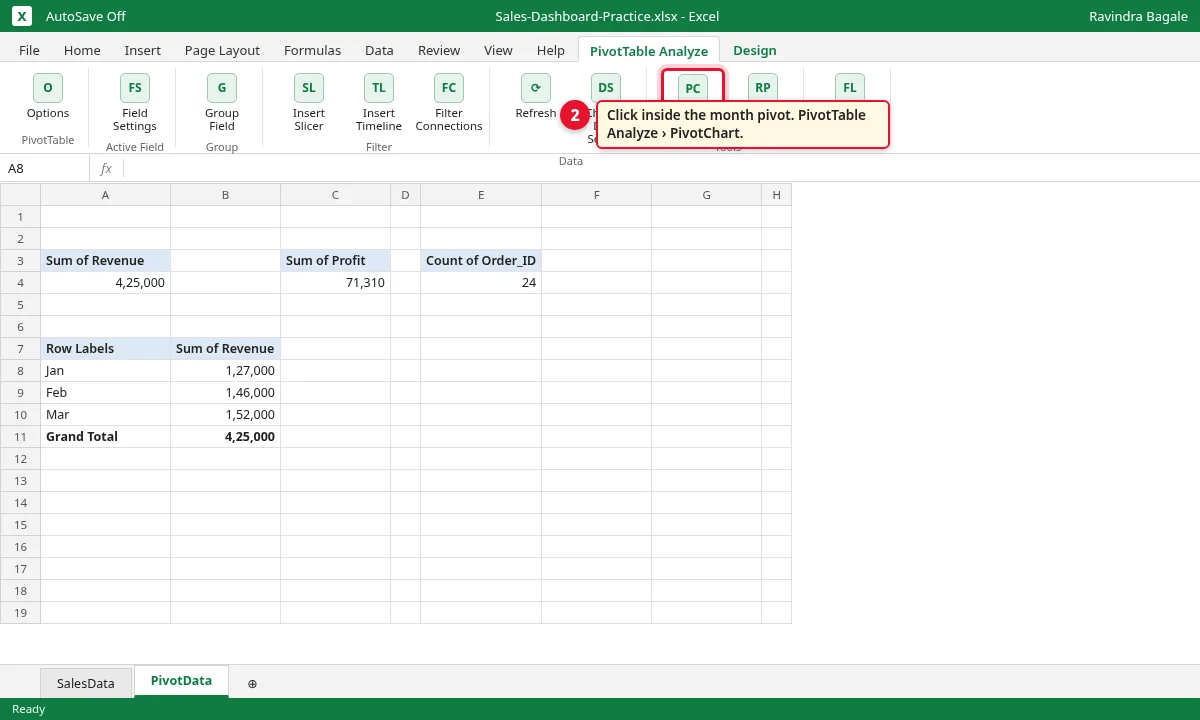This screenshot has height=720, width=1200.
Task: Select the PivotTable Analyze tab
Action: (649, 51)
